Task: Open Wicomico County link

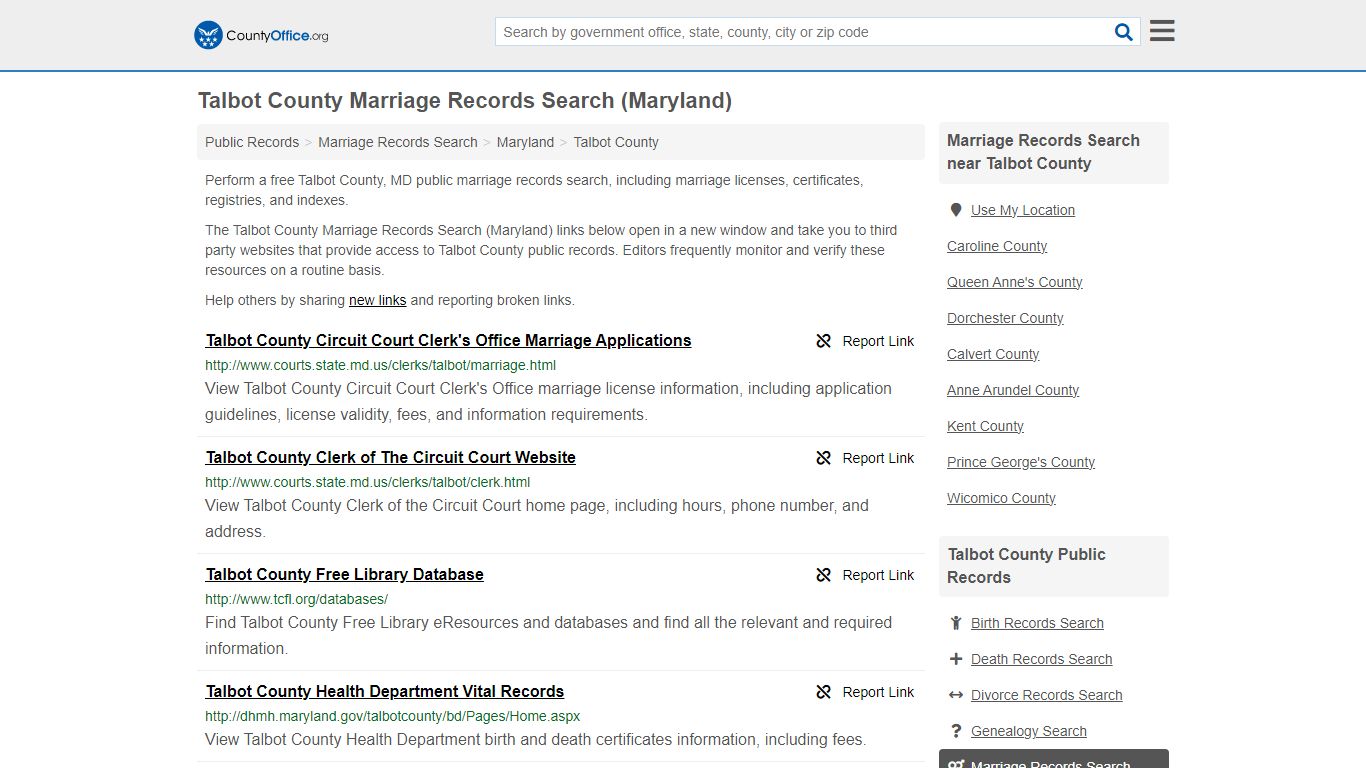Action: click(1001, 498)
